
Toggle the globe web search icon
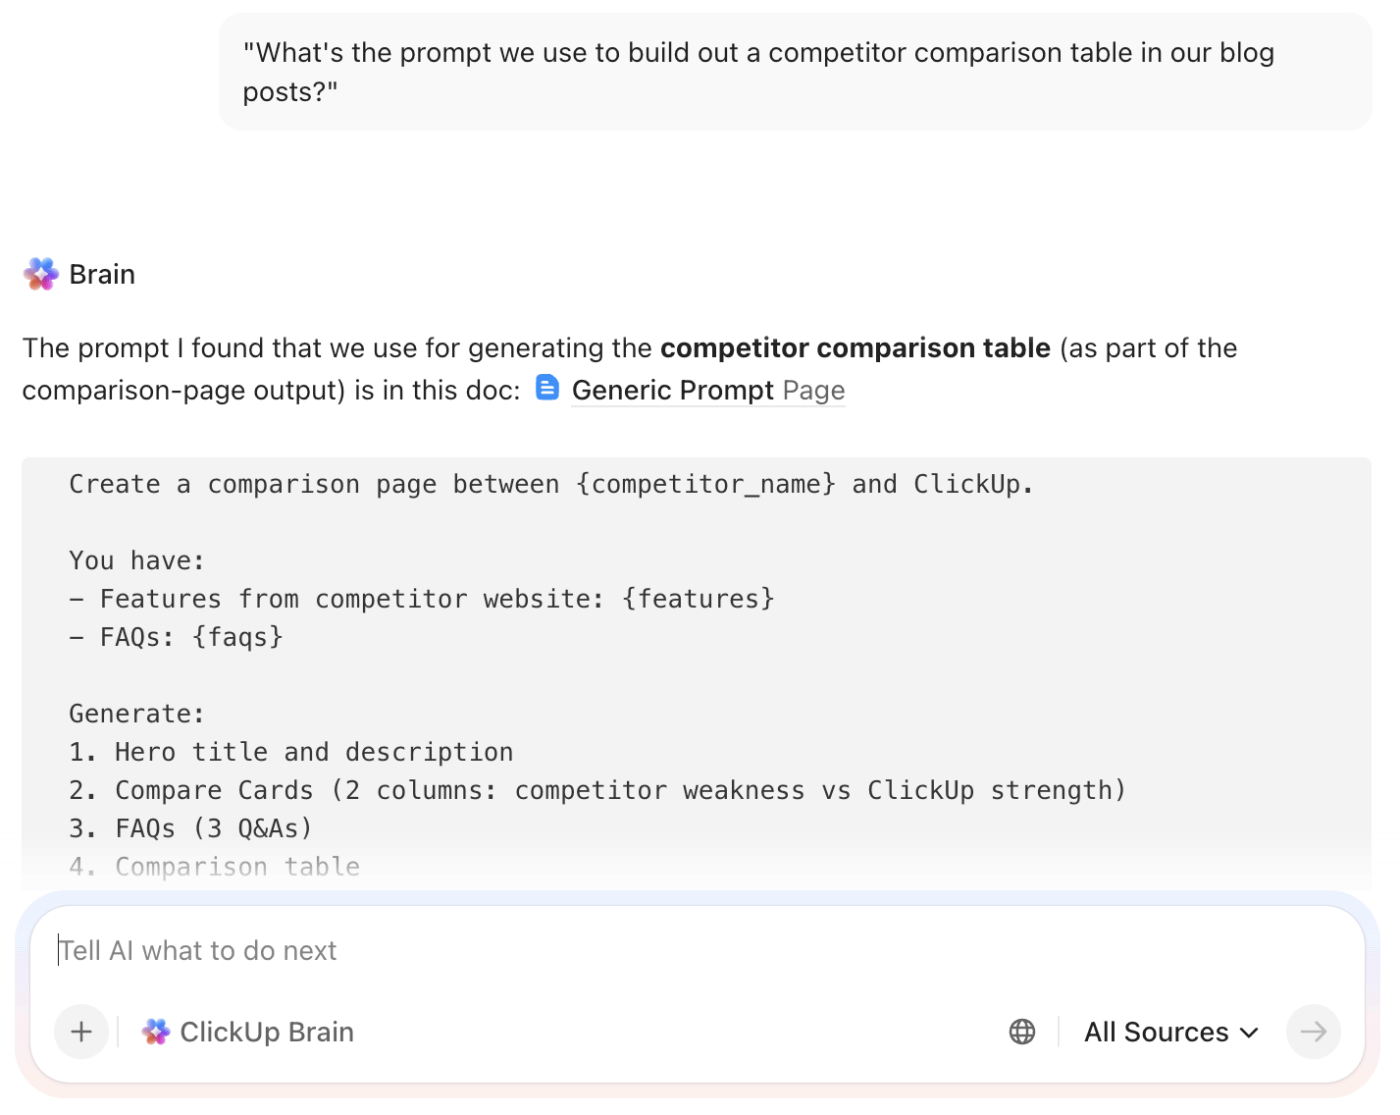pos(1022,1031)
